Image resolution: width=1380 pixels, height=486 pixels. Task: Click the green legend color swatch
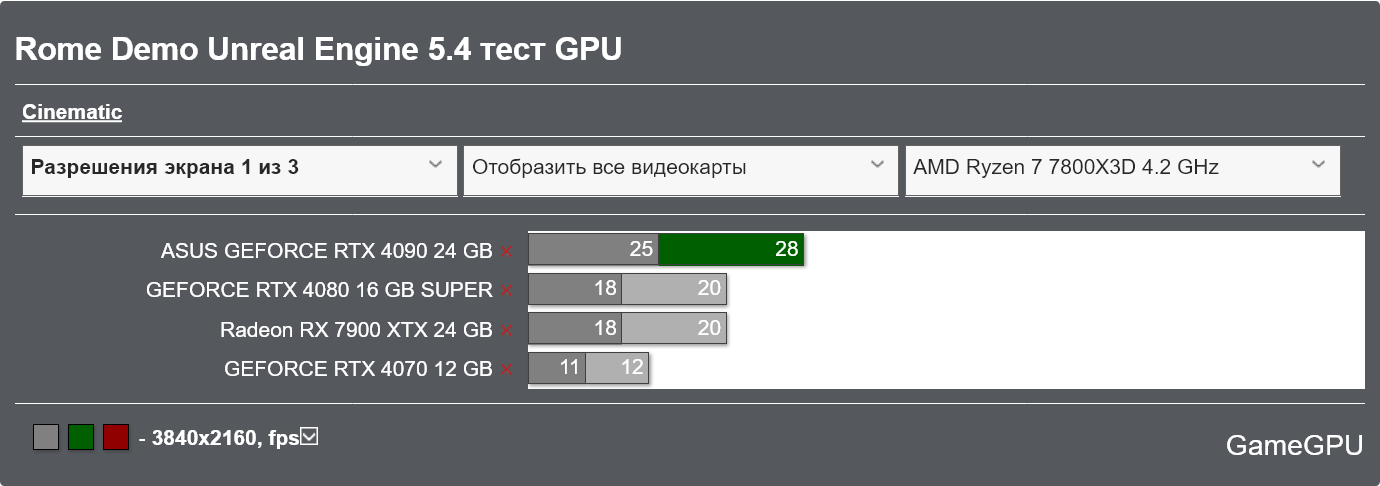(x=81, y=437)
